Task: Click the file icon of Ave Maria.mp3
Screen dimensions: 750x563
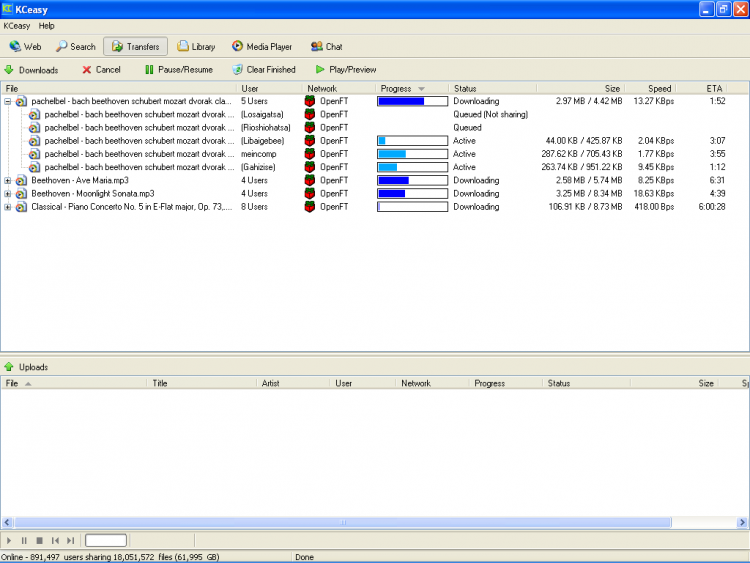Action: pos(21,181)
